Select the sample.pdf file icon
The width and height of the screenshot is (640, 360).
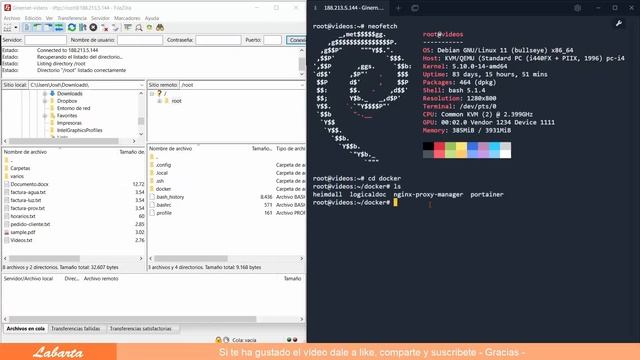7,232
